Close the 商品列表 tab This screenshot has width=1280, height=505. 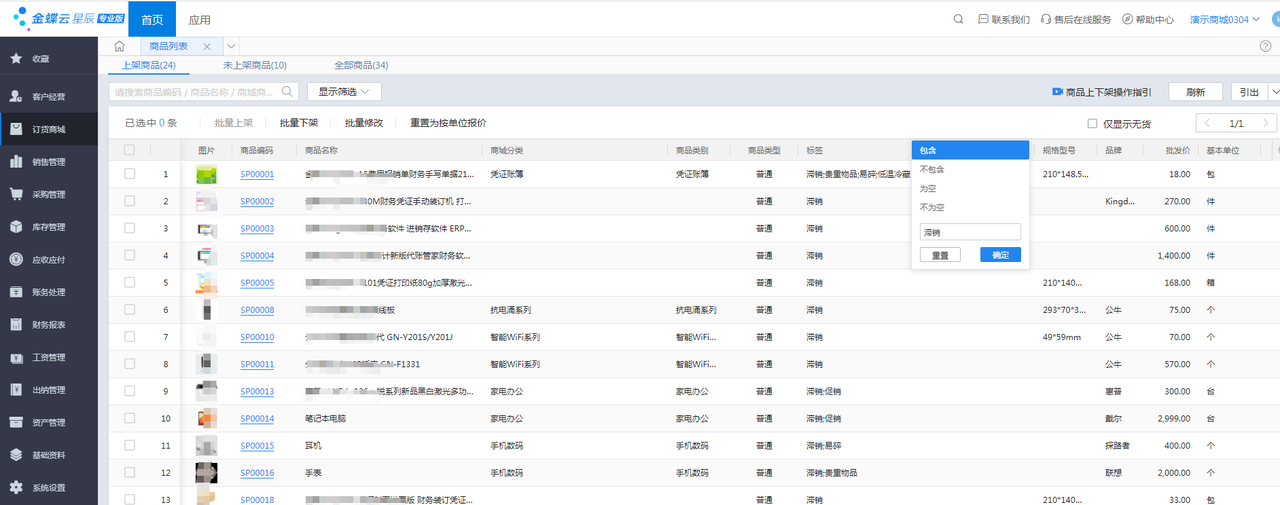click(x=207, y=46)
